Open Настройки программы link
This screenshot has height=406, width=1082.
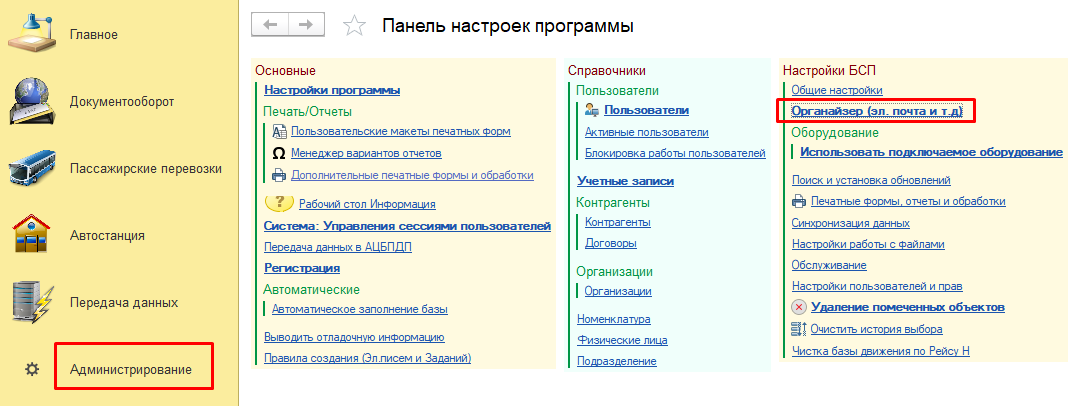332,90
